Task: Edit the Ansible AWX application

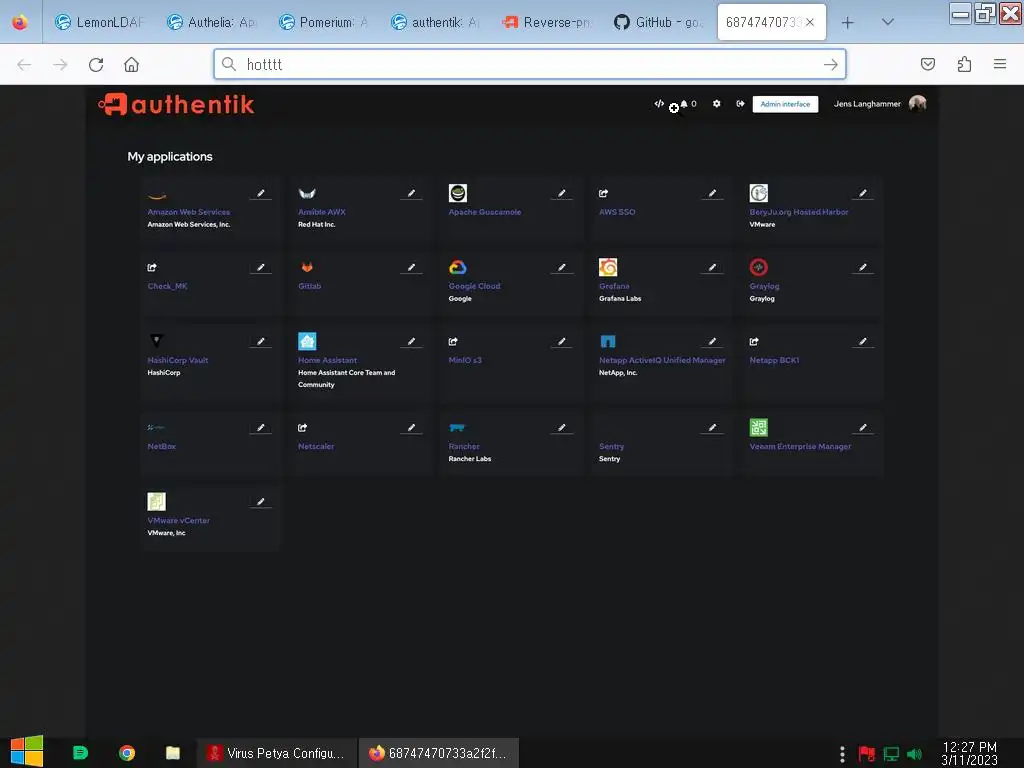Action: 411,193
